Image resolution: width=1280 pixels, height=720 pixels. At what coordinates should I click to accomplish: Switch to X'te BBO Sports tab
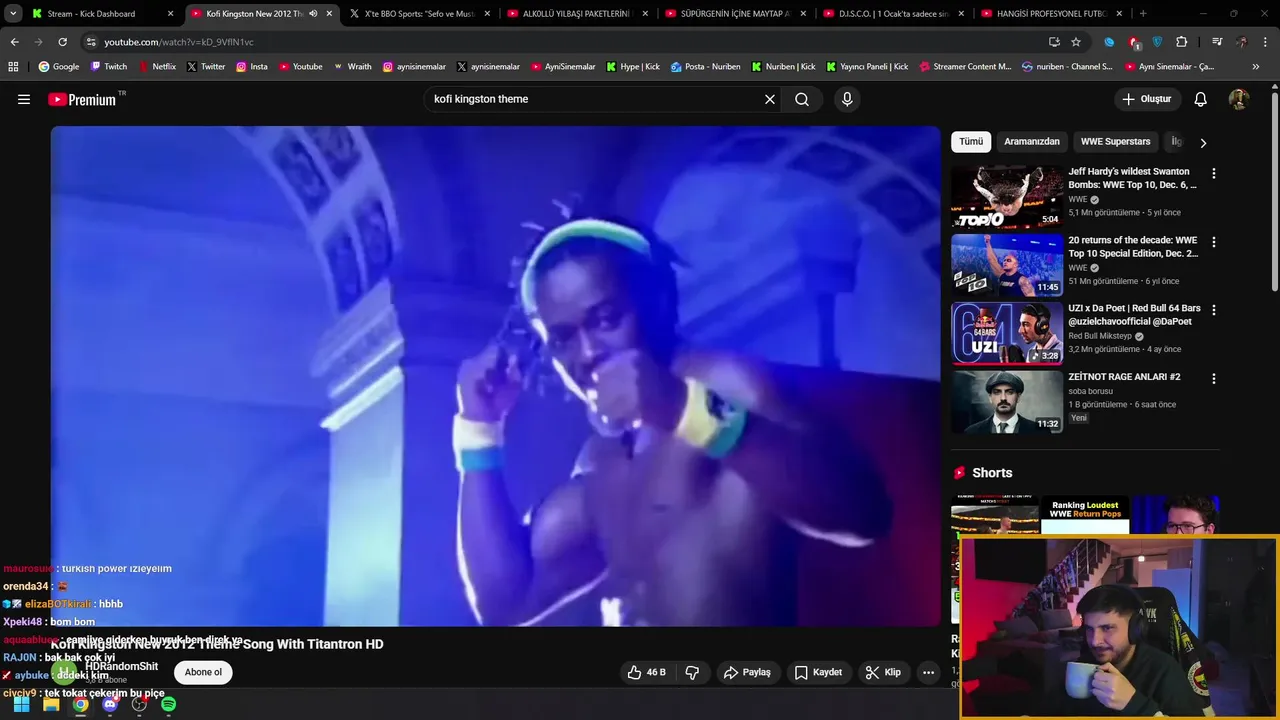tap(420, 14)
